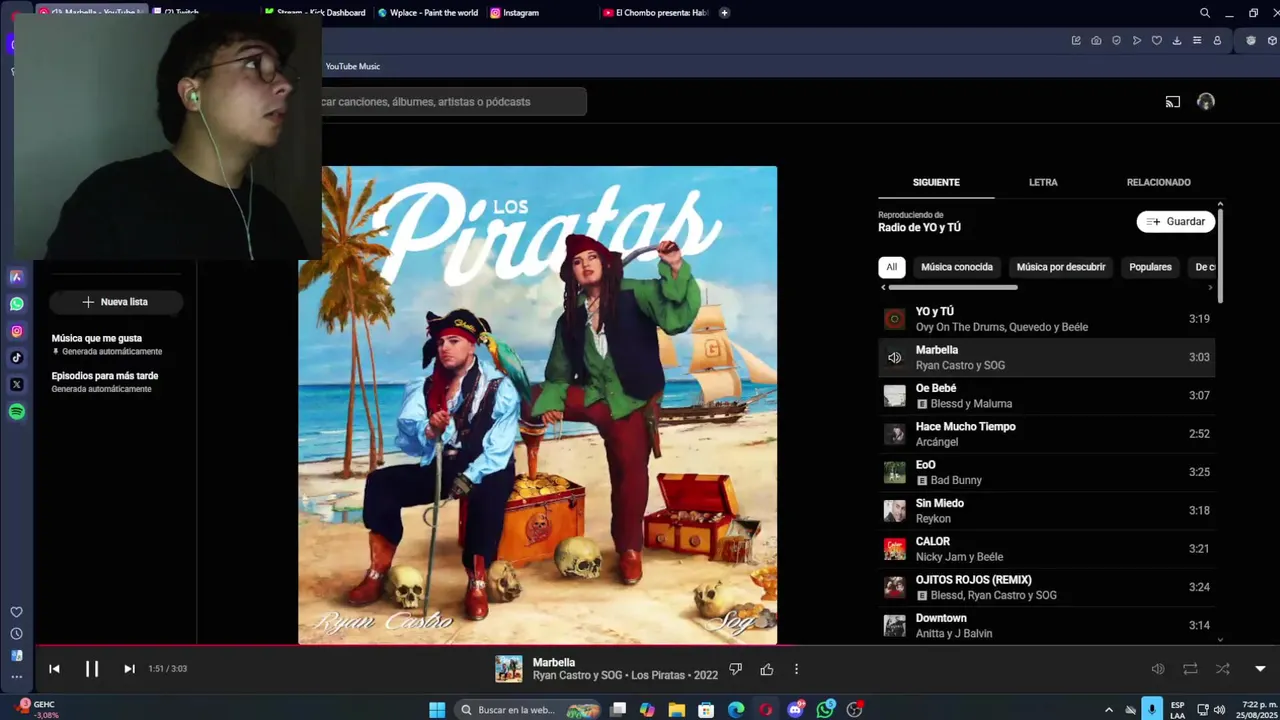Screen dimensions: 1280x720
Task: Select the All filter chip
Action: pos(891,267)
